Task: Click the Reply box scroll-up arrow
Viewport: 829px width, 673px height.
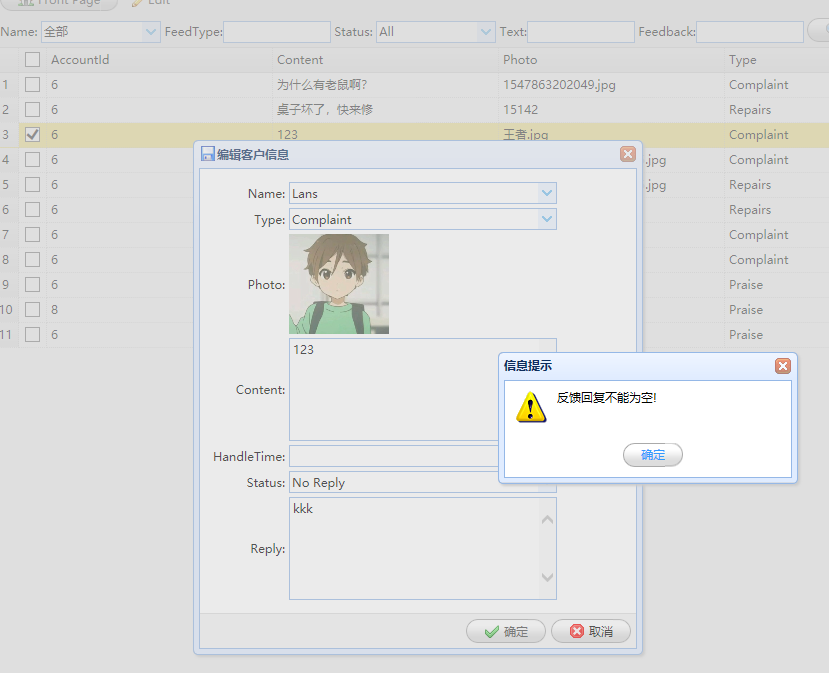Action: 547,519
